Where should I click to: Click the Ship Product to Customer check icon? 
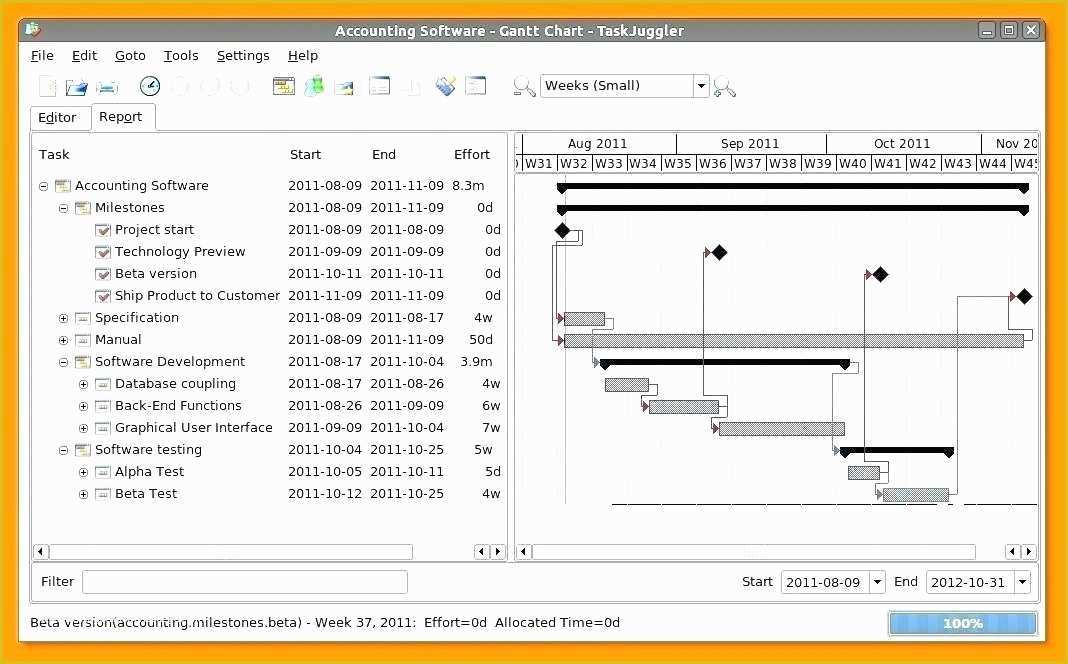pyautogui.click(x=103, y=296)
